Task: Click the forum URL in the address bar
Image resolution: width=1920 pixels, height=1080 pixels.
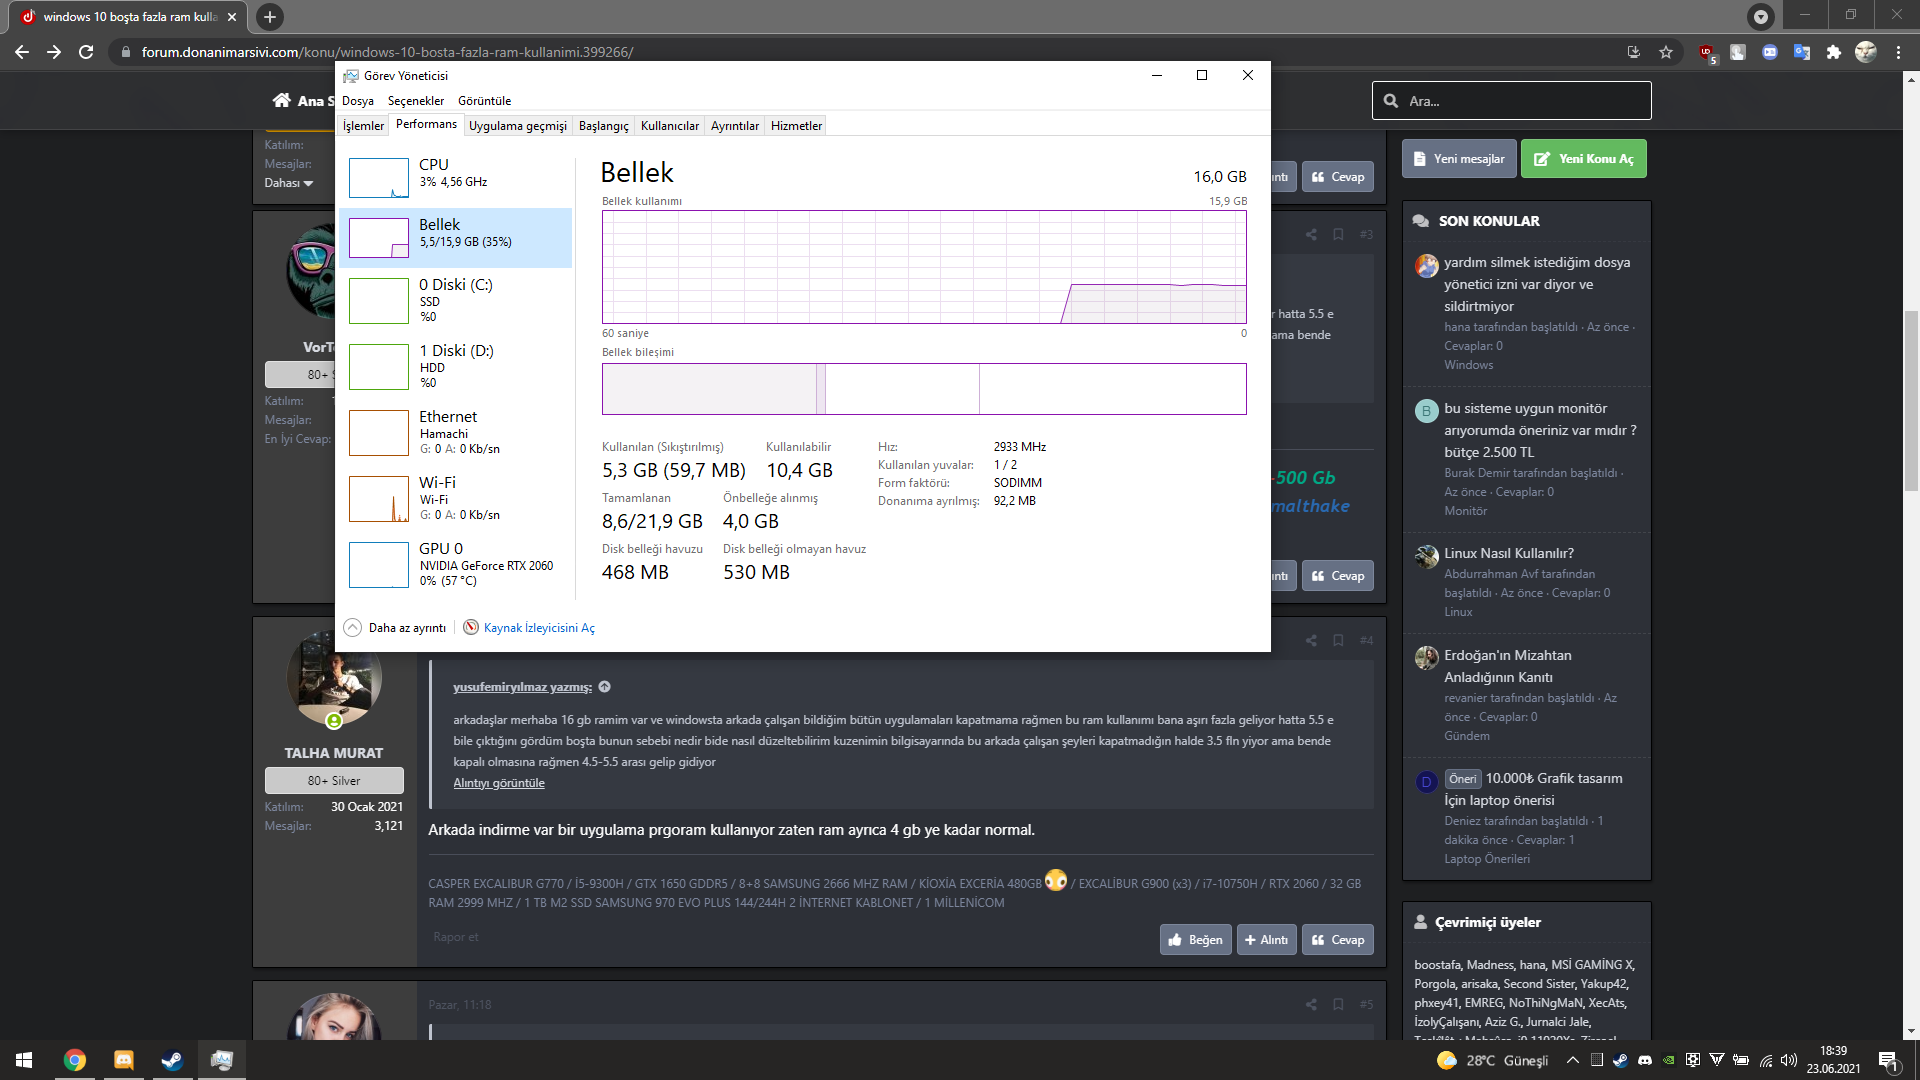Action: 387,52
